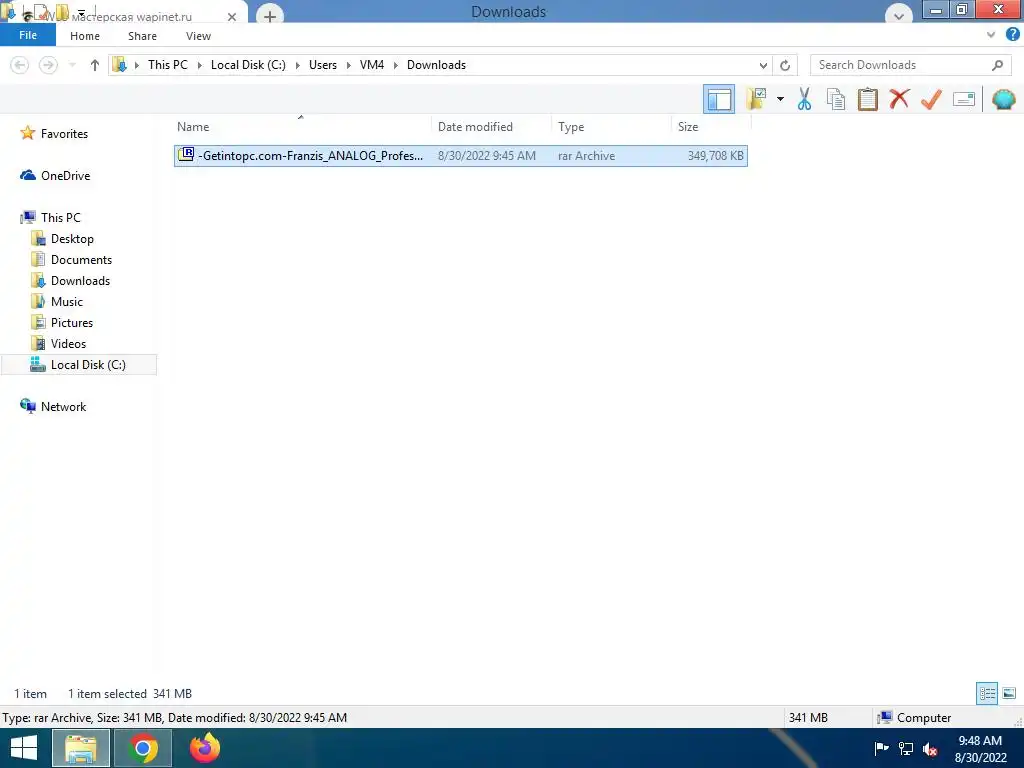Open Action Center flag in tray
This screenshot has height=768, width=1024.
pos(881,748)
